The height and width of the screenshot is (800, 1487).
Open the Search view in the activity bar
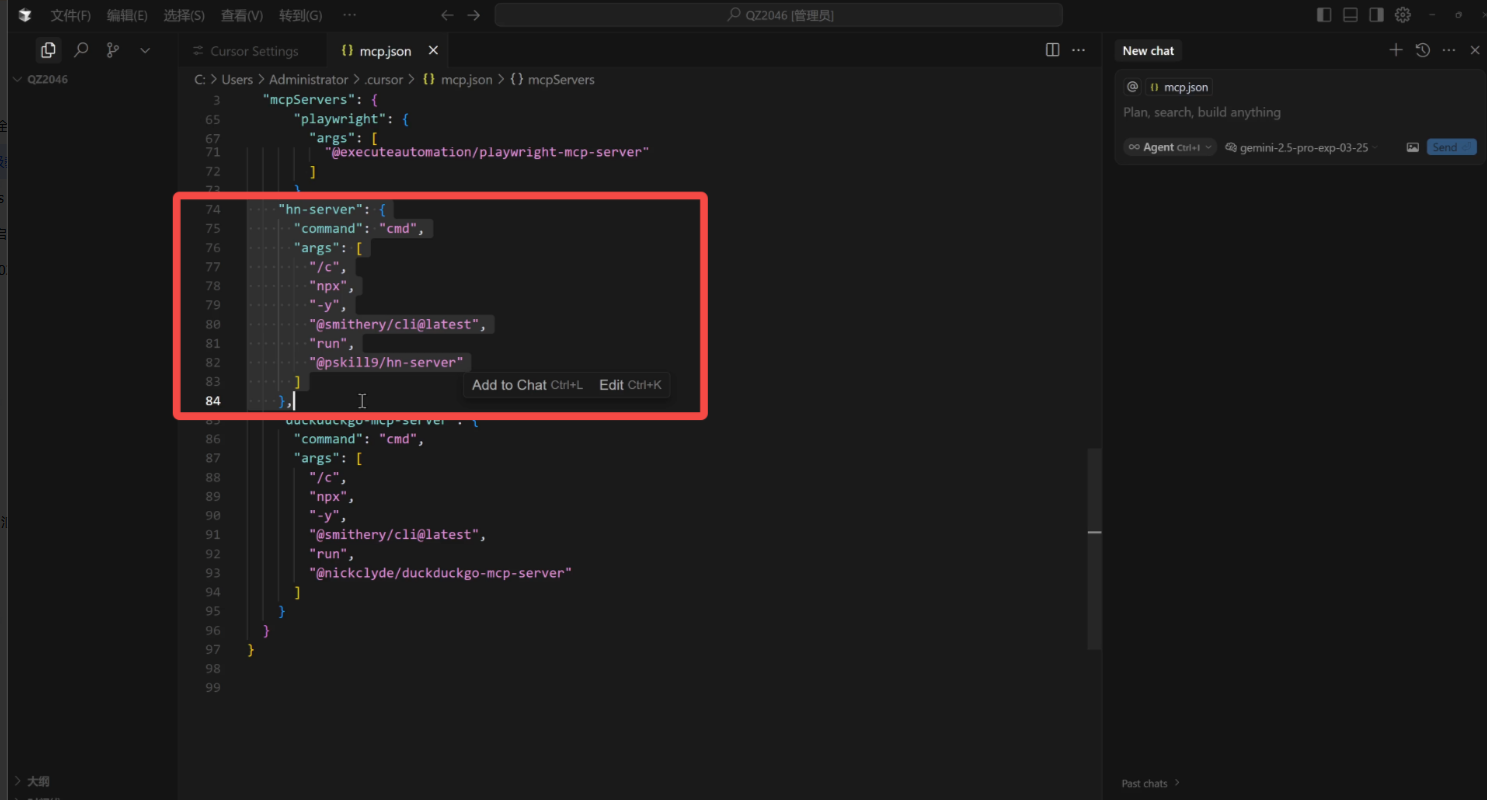point(81,49)
